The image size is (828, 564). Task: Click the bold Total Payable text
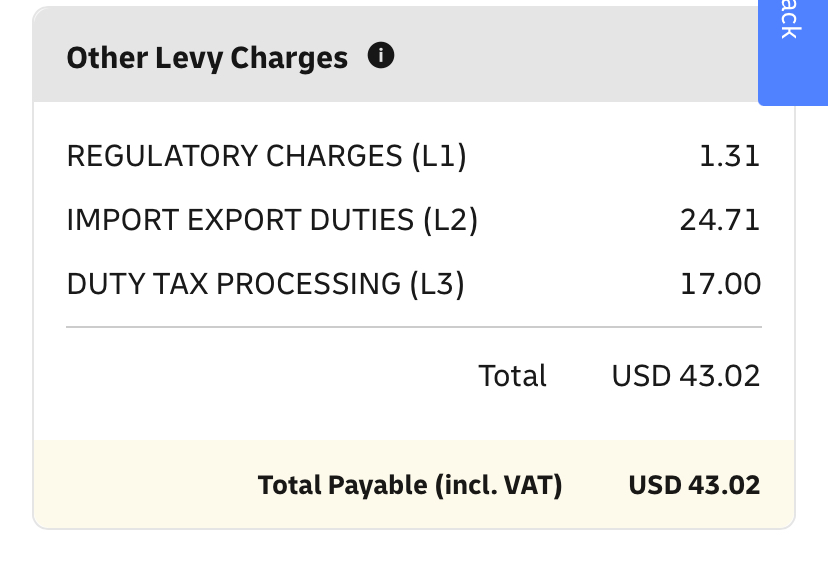click(x=344, y=486)
